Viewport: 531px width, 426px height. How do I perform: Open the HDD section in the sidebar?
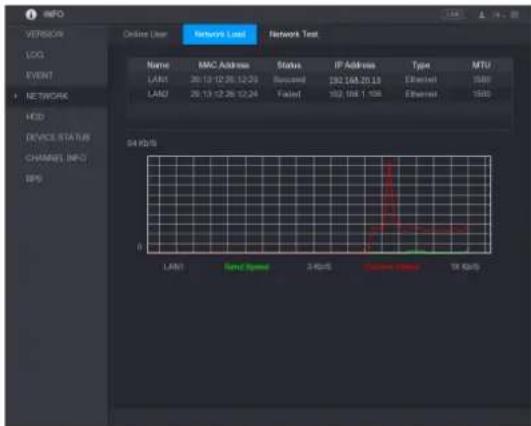35,117
